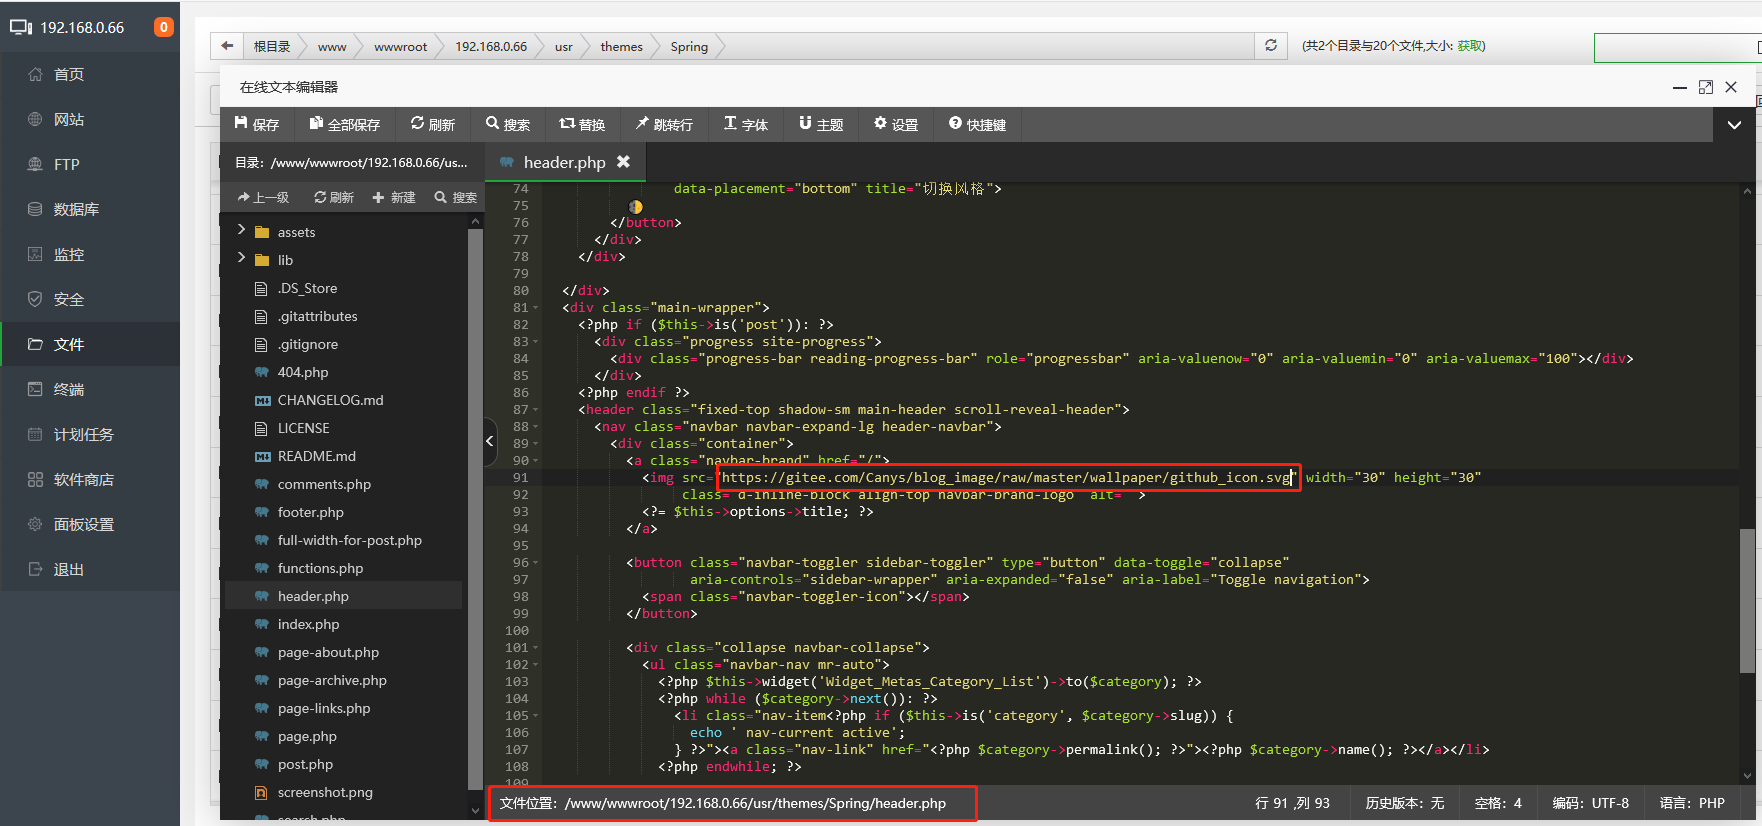Click the themes breadcrumb
Image resolution: width=1762 pixels, height=826 pixels.
621,46
